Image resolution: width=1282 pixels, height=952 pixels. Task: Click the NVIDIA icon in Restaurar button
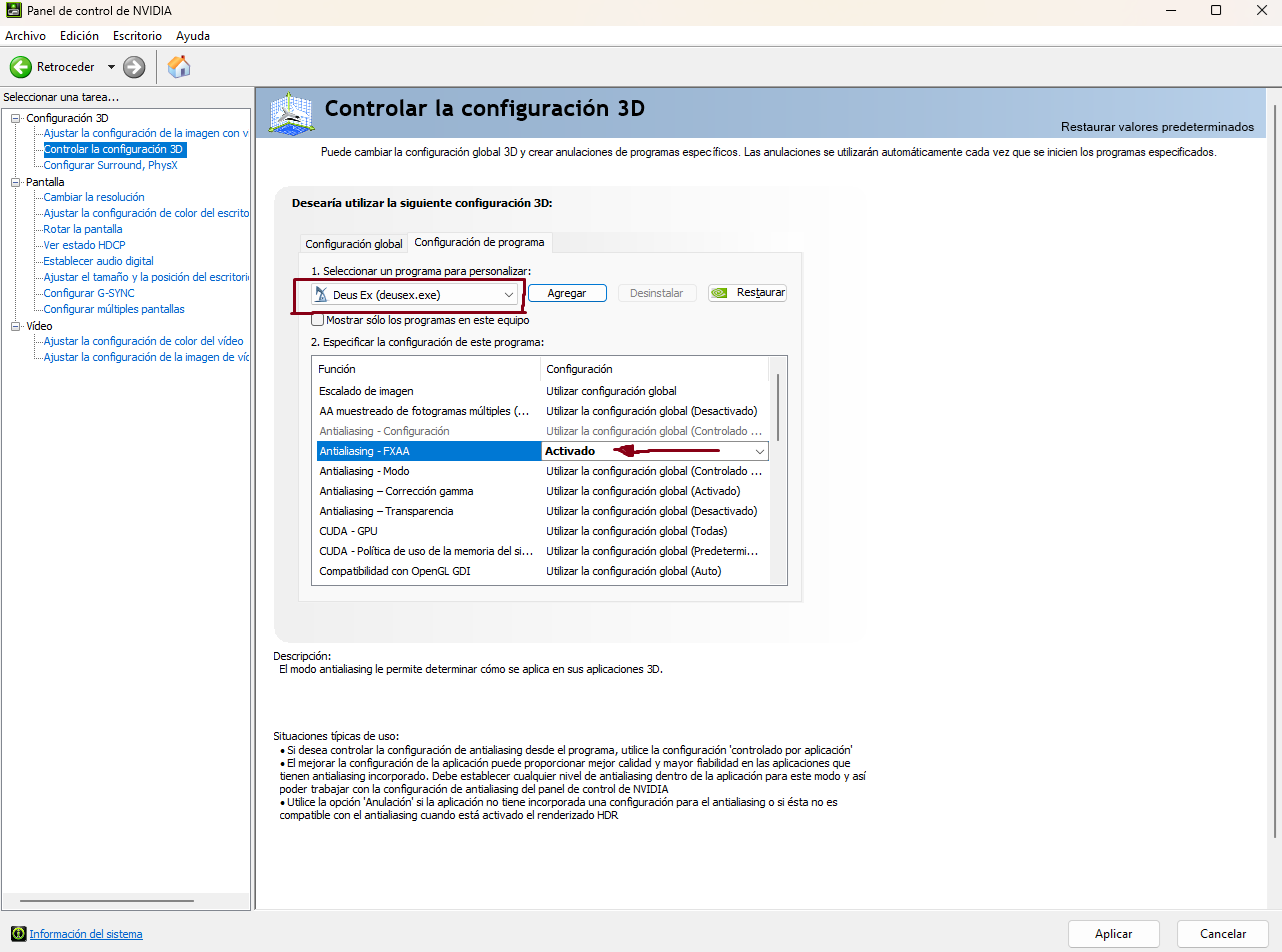click(x=721, y=293)
